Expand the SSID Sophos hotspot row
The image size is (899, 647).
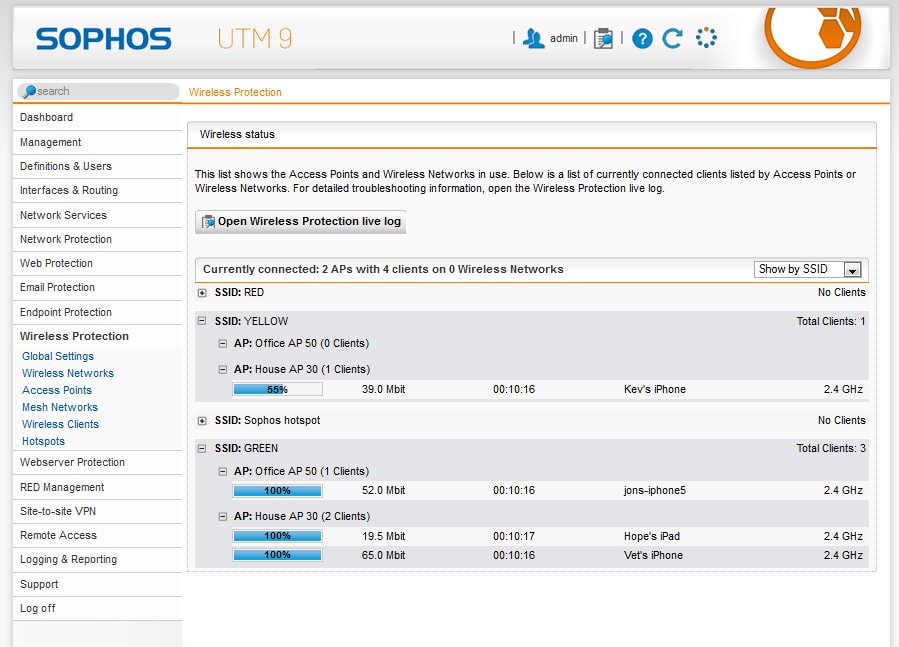[x=202, y=421]
